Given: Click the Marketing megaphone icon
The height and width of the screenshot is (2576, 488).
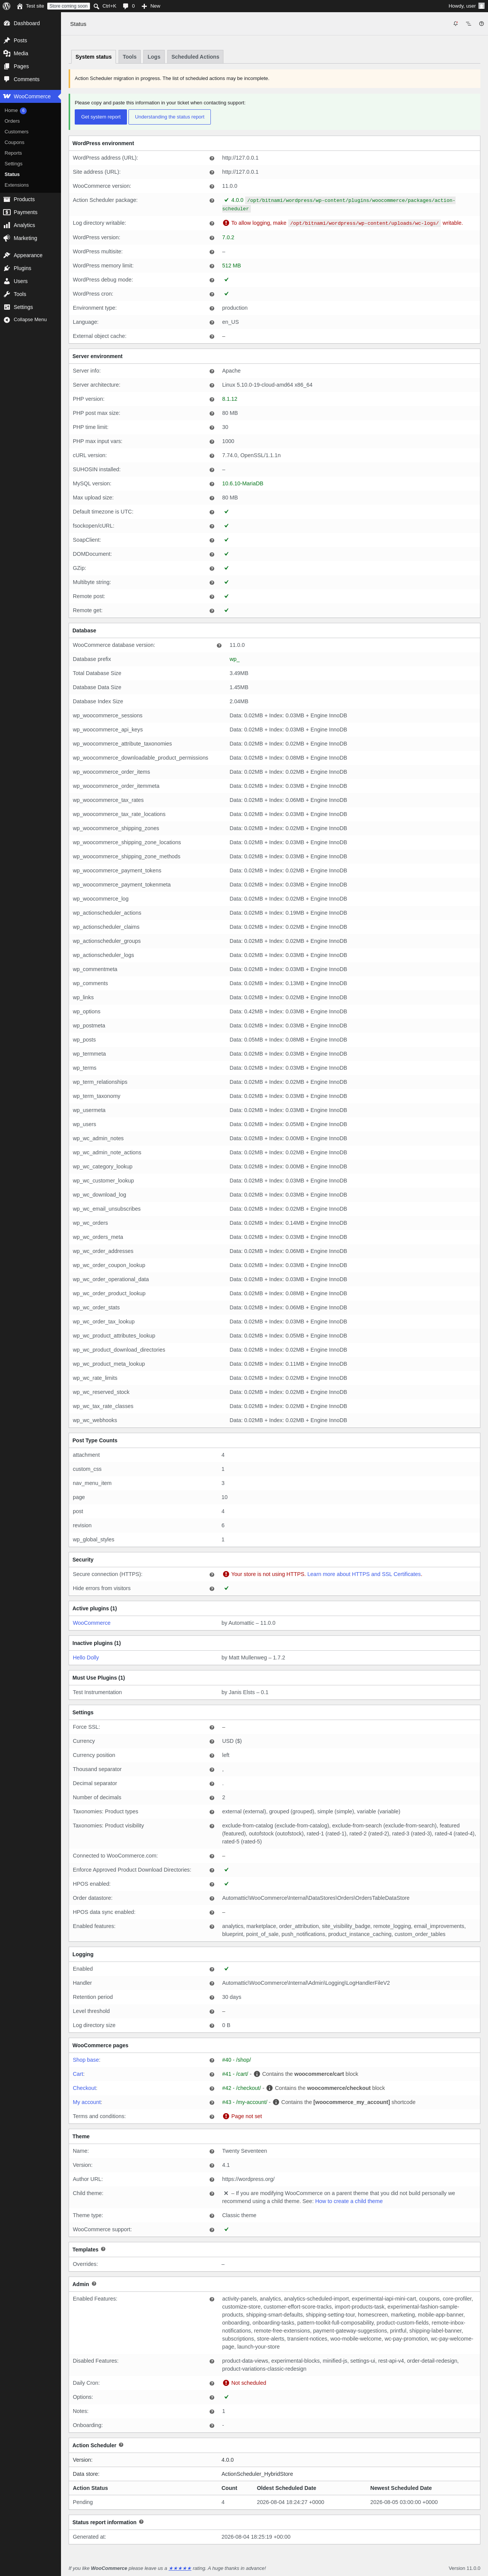Looking at the screenshot, I should tap(7, 238).
